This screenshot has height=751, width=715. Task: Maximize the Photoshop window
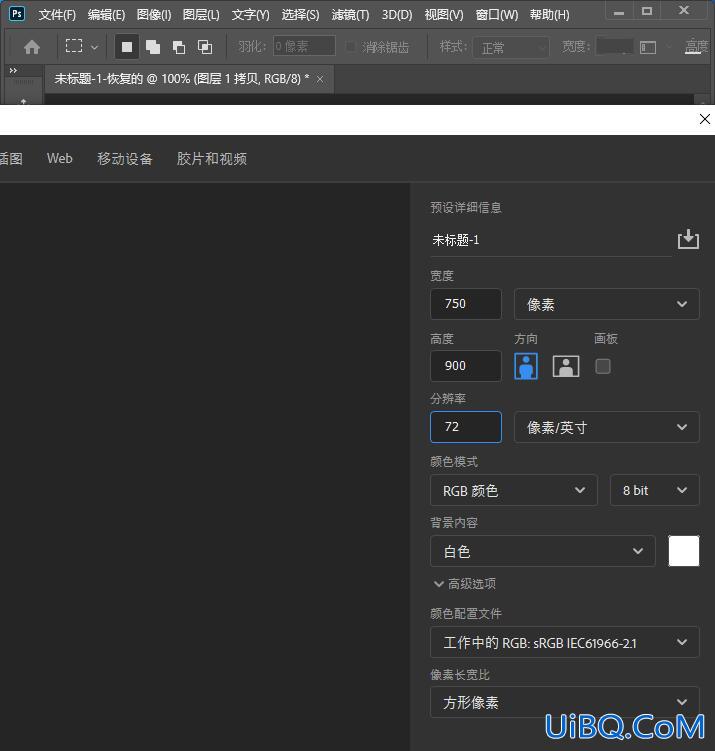click(x=647, y=11)
